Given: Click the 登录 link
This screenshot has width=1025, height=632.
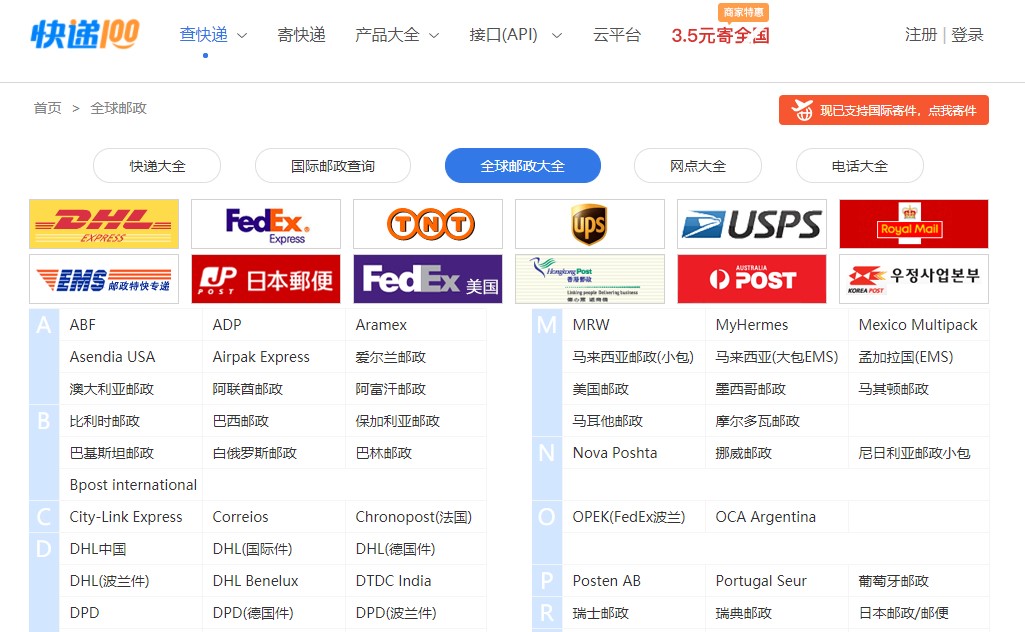Looking at the screenshot, I should 967,35.
